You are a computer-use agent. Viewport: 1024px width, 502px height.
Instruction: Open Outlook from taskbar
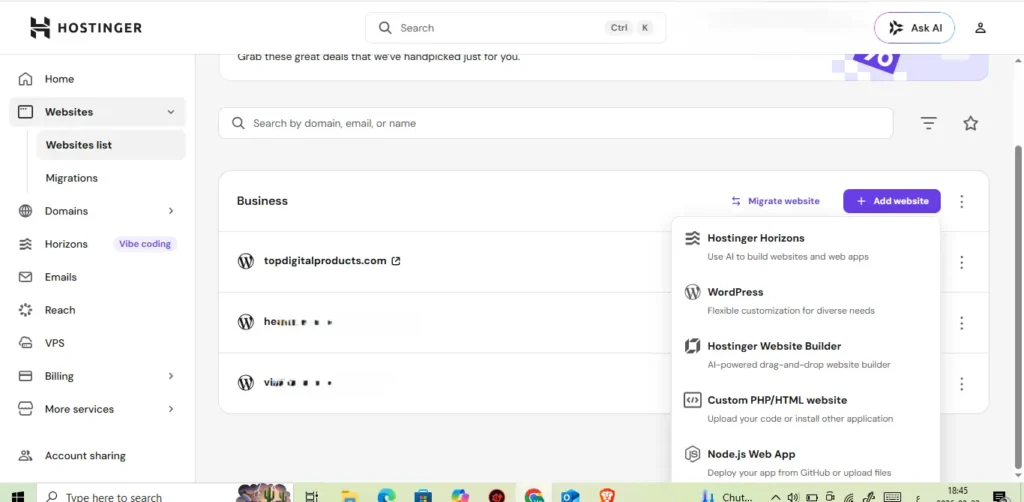point(570,497)
